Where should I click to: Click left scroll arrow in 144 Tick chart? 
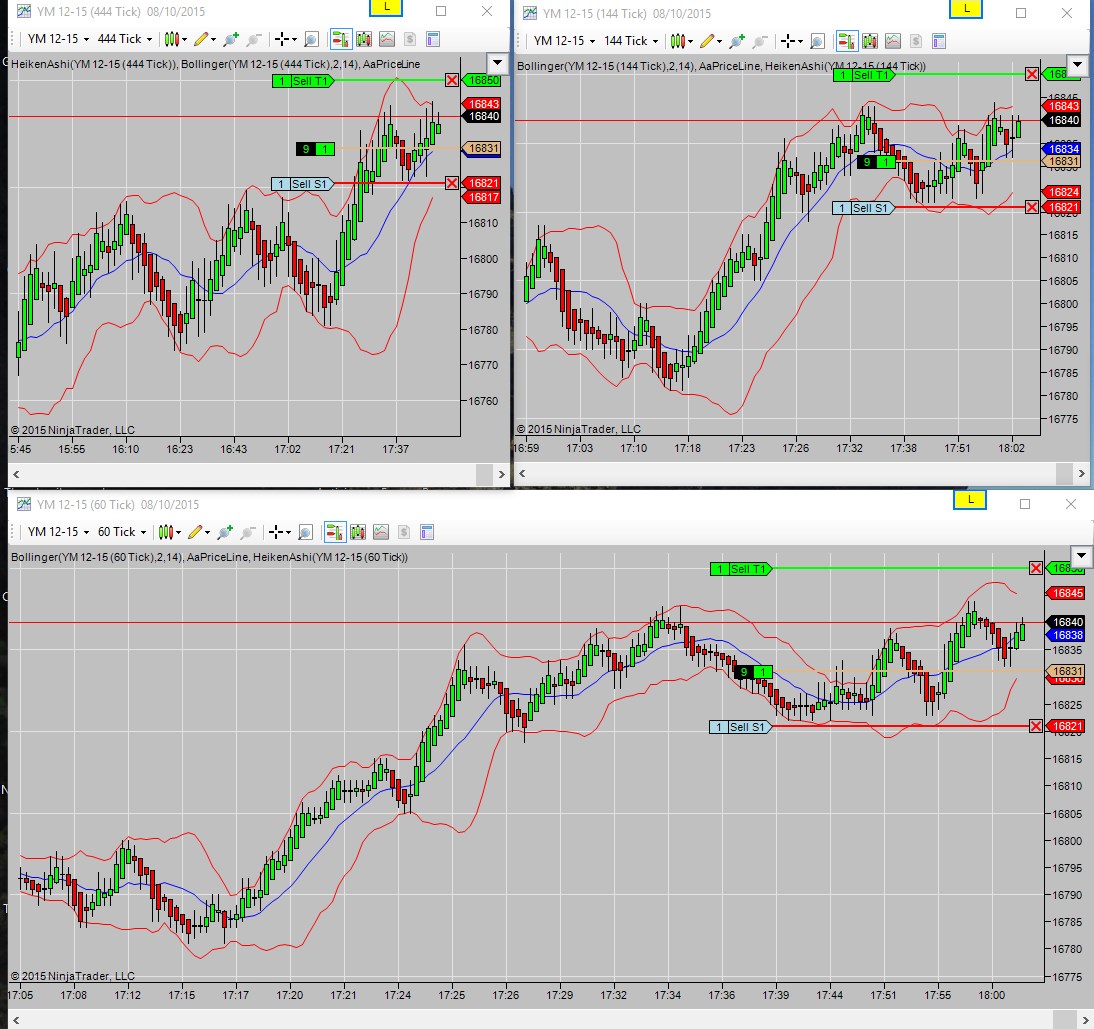coord(523,474)
